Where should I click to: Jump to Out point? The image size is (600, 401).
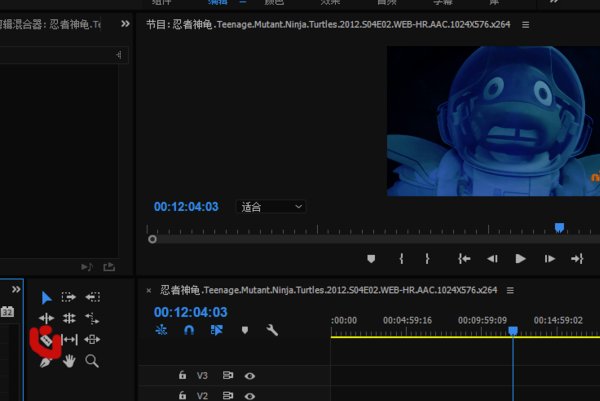pos(577,259)
